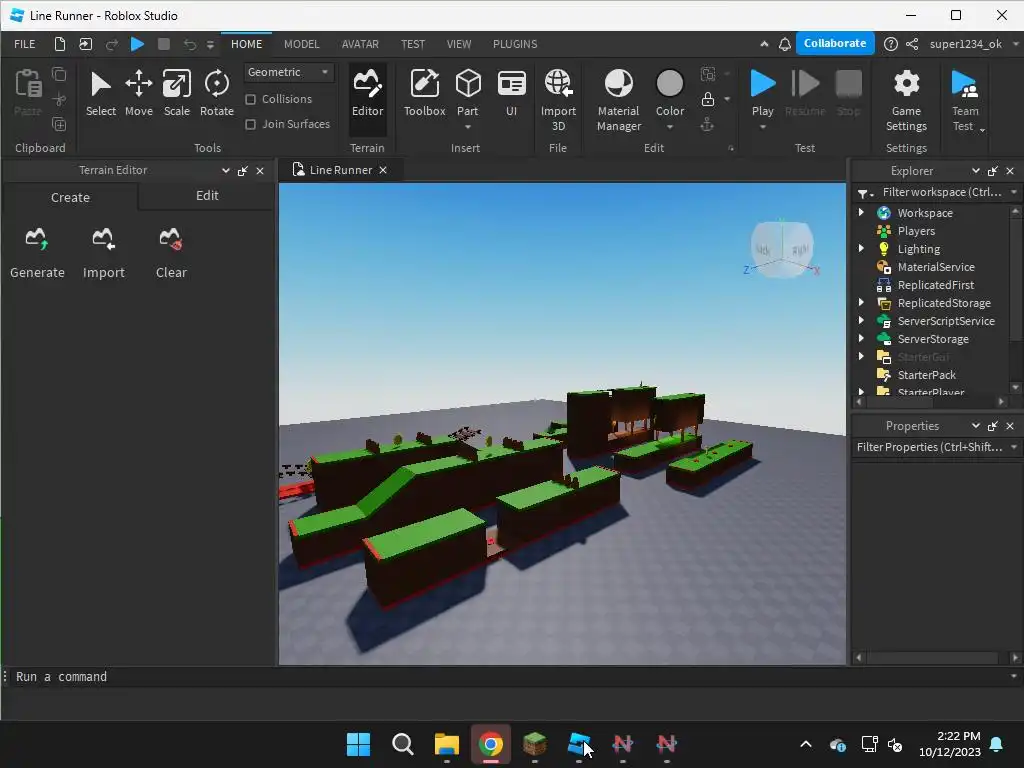The image size is (1024, 768).
Task: Select StarterPack in Explorer
Action: [926, 374]
